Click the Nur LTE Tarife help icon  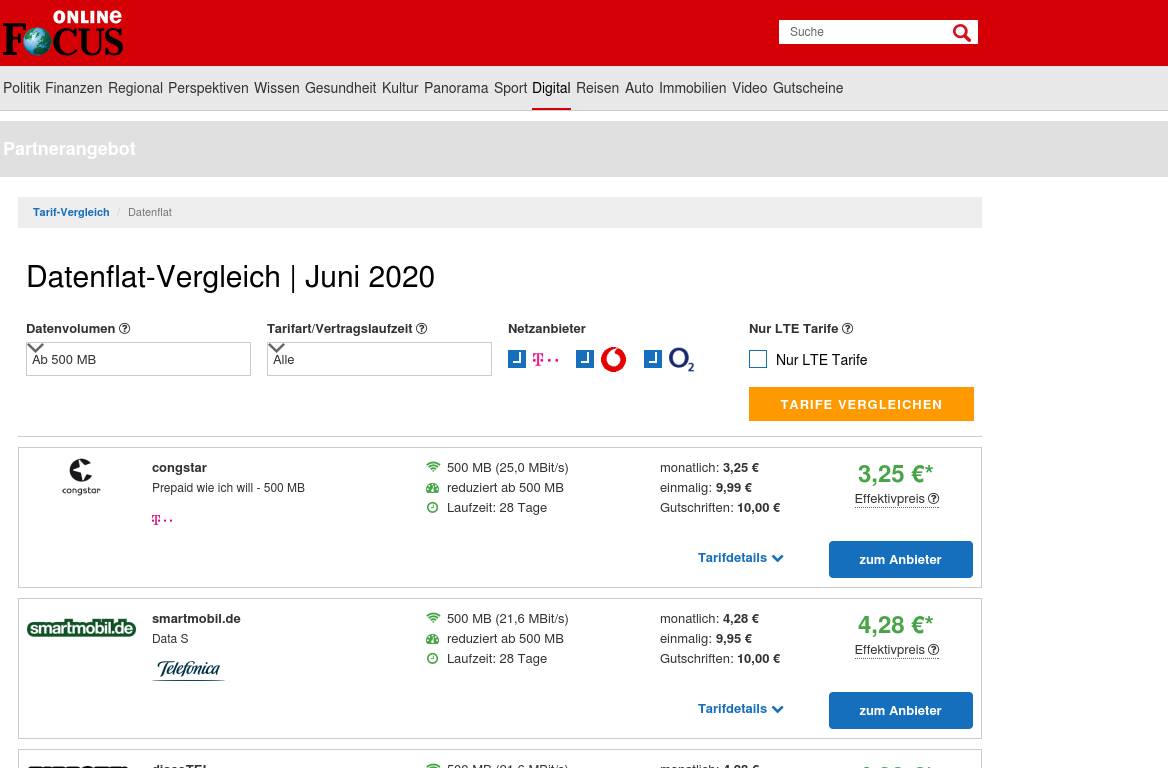847,329
